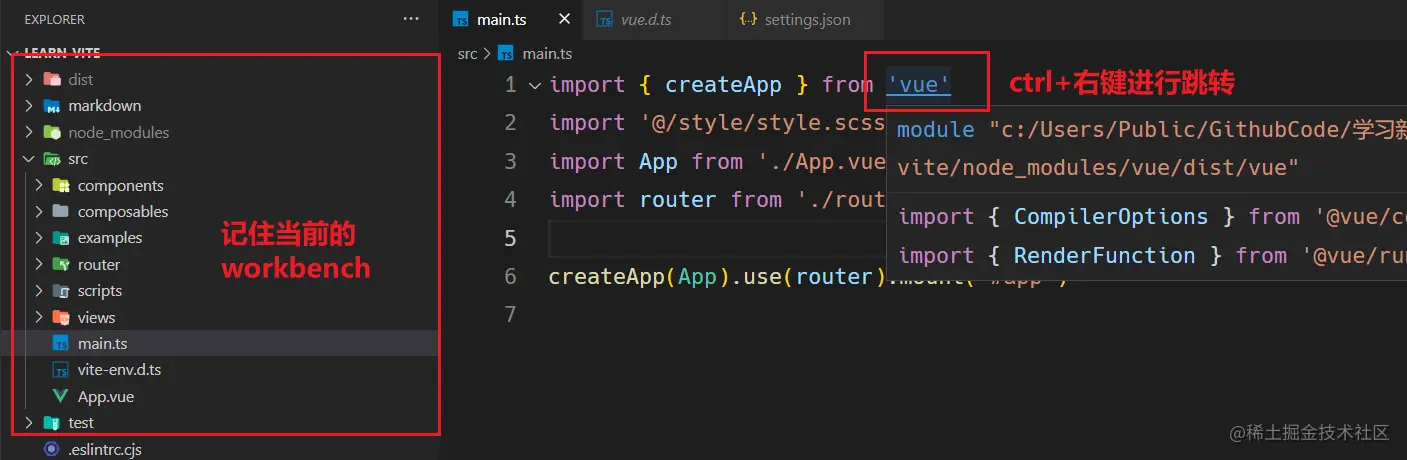This screenshot has height=460, width=1407.
Task: Click the components folder icon
Action: [x=61, y=186]
